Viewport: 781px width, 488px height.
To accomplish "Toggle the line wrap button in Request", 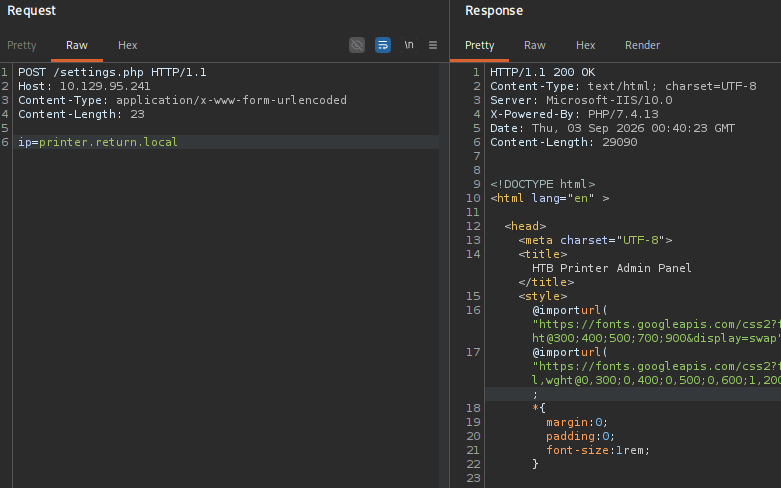I will click(x=383, y=45).
